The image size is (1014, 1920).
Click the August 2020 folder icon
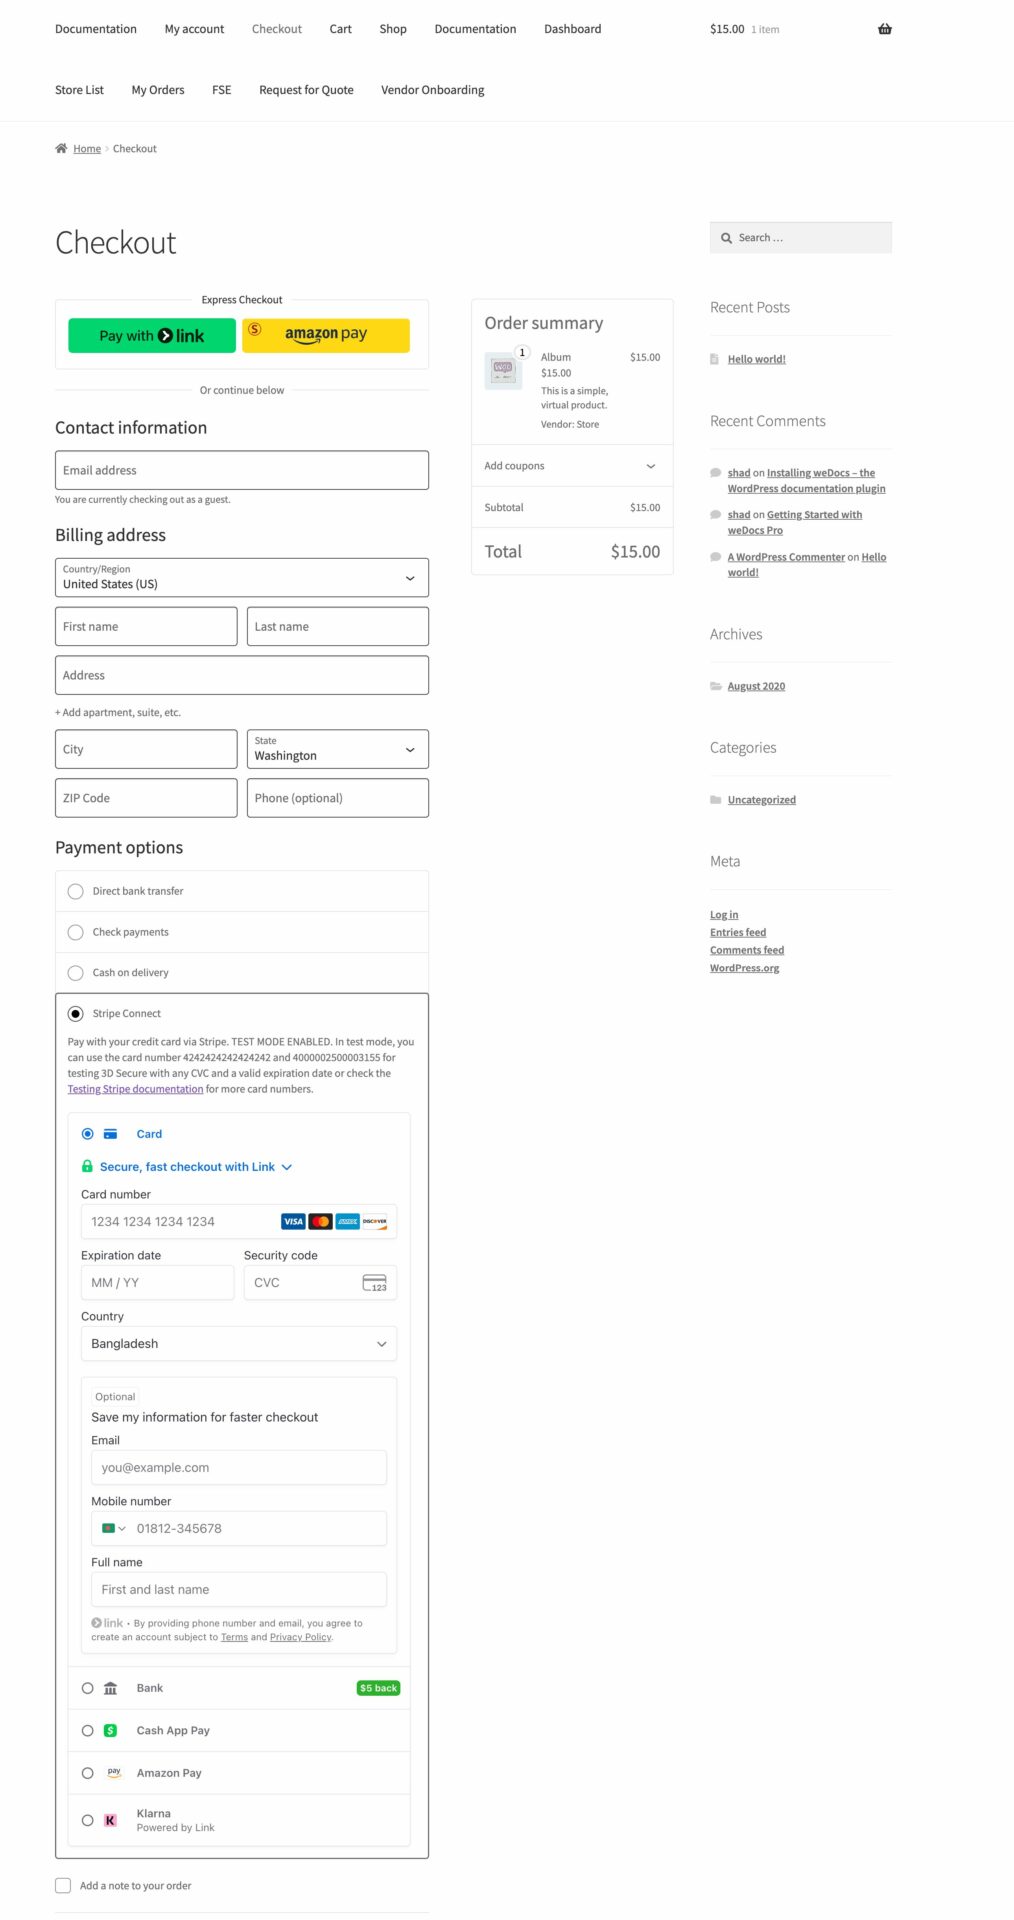pos(716,686)
